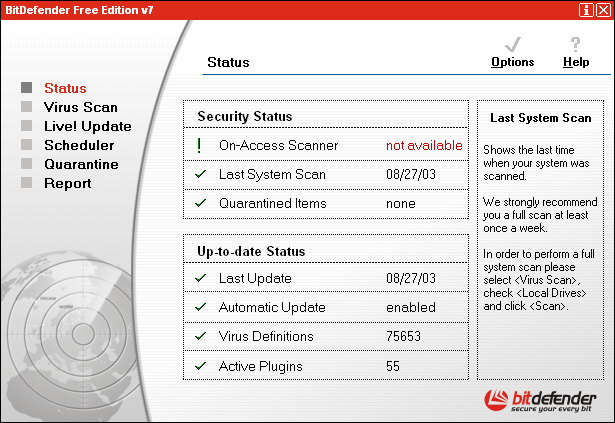Click the green check beside Automatic Update

tap(200, 307)
